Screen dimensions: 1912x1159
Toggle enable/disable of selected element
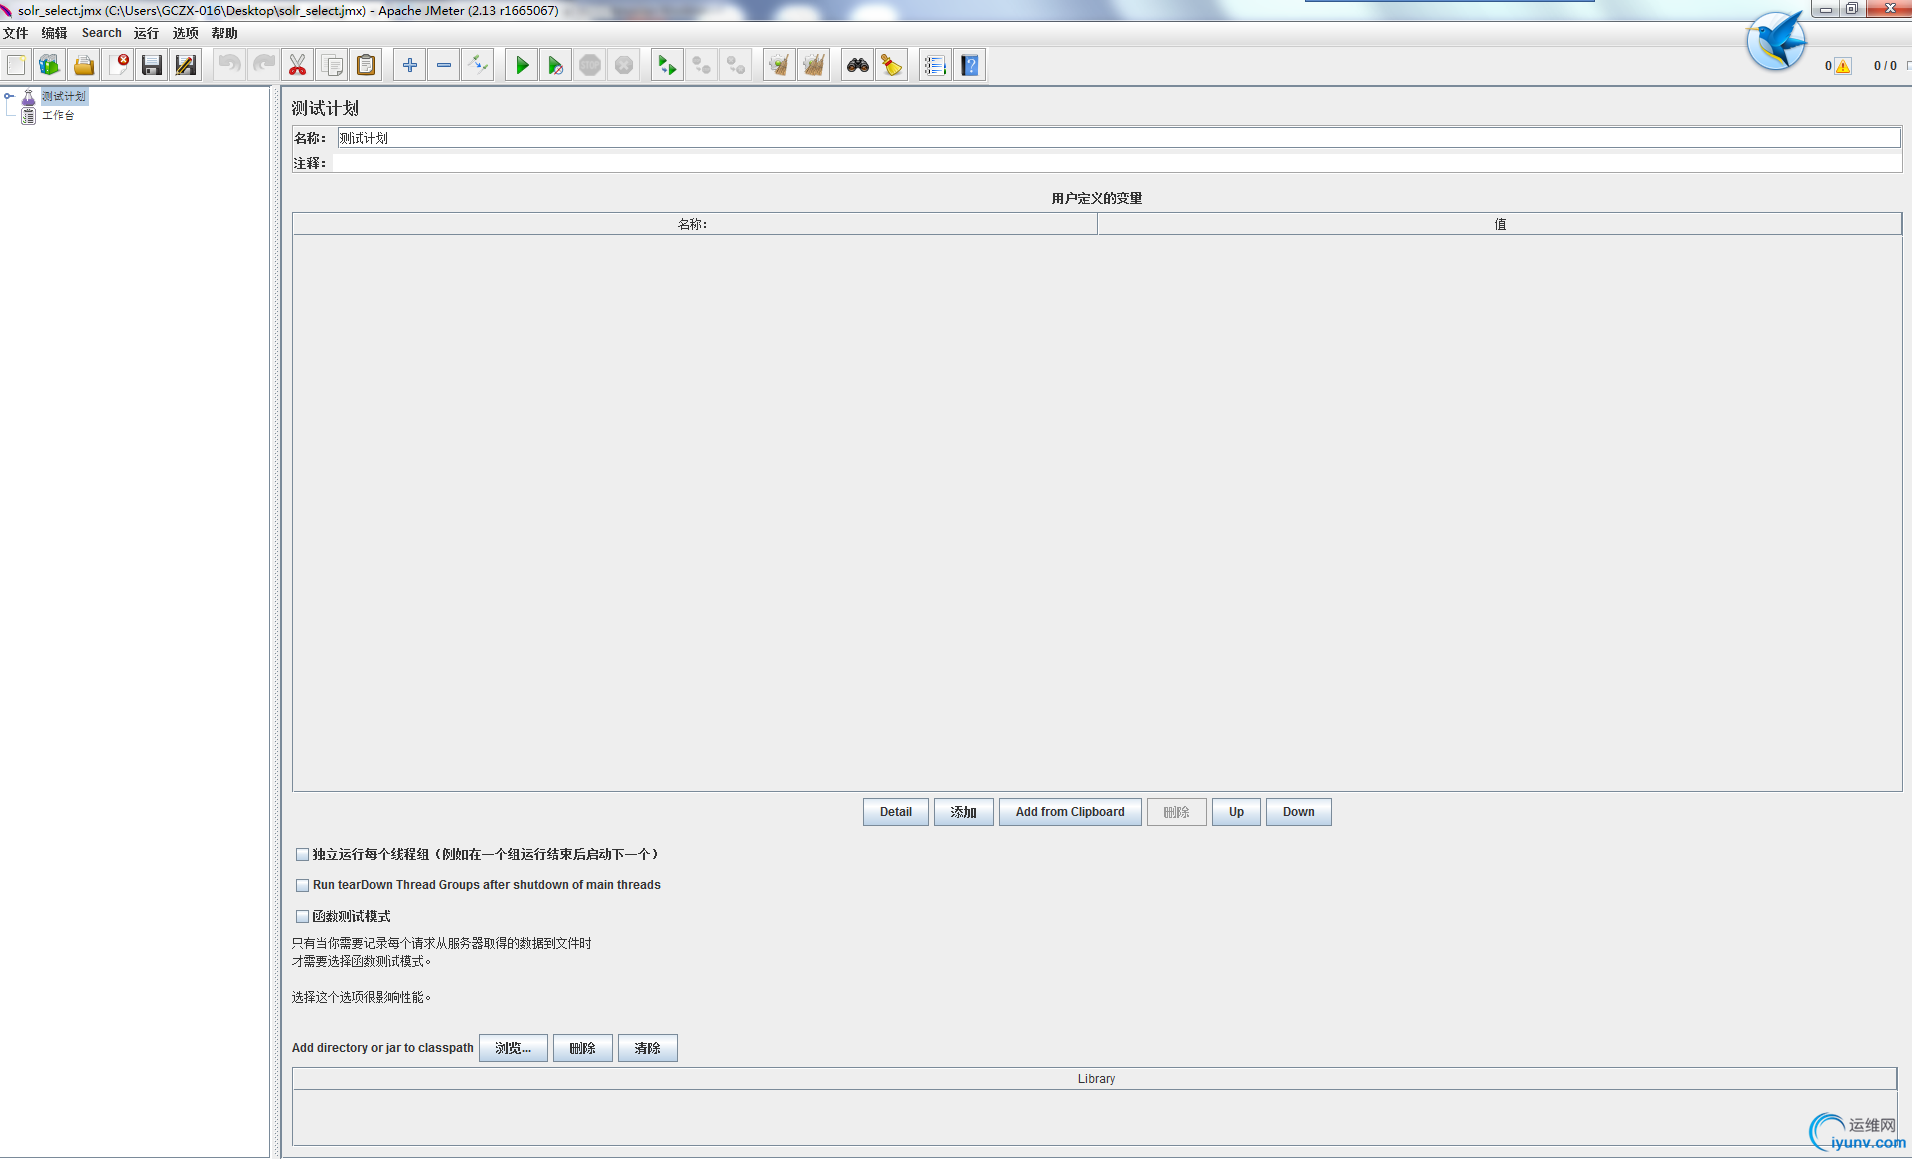pyautogui.click(x=478, y=66)
